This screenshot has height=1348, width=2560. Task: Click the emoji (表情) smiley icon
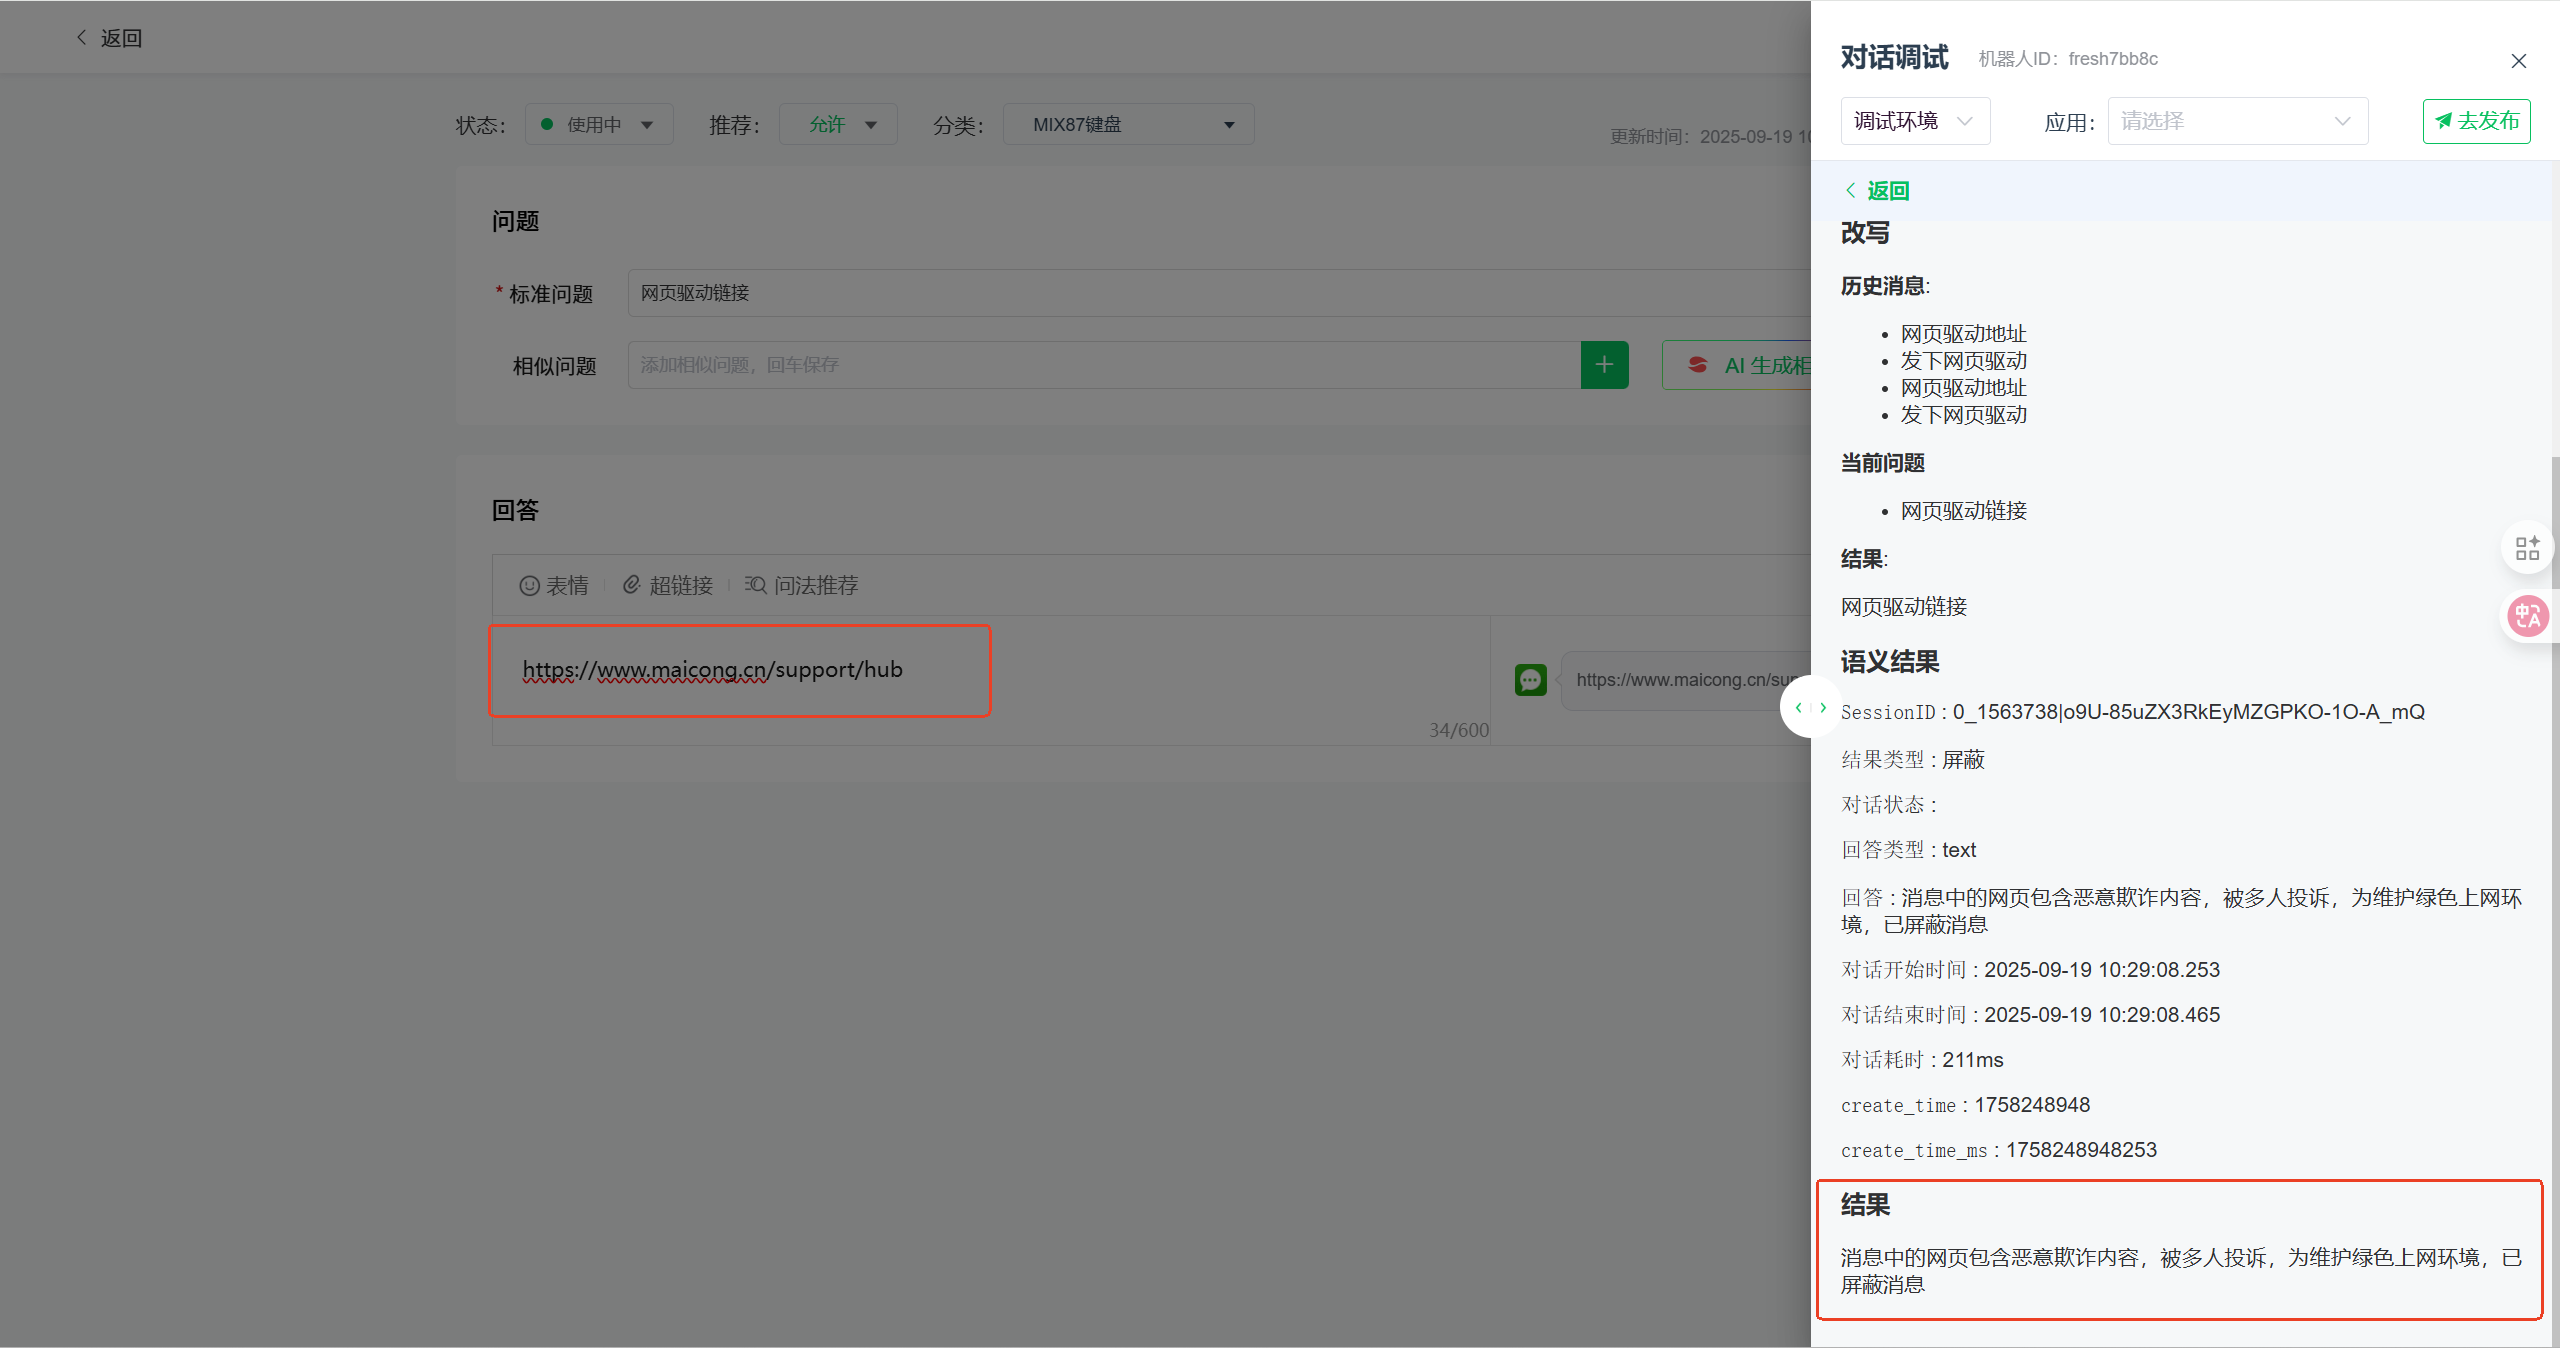[x=529, y=586]
